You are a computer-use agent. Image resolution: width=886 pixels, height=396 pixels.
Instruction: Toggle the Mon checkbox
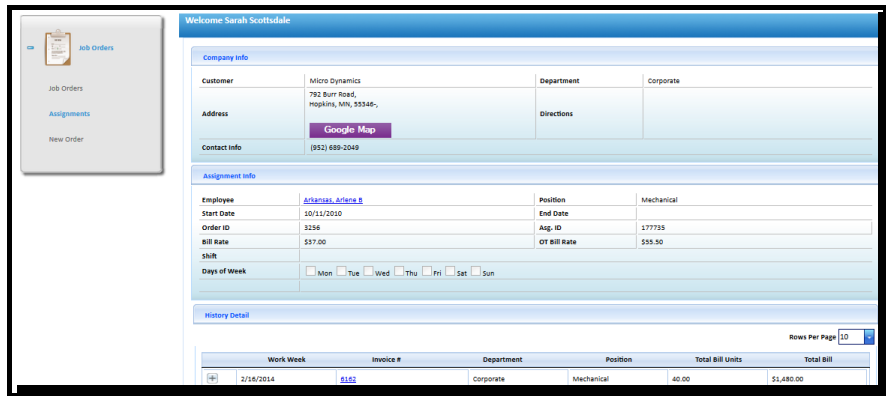[311, 271]
